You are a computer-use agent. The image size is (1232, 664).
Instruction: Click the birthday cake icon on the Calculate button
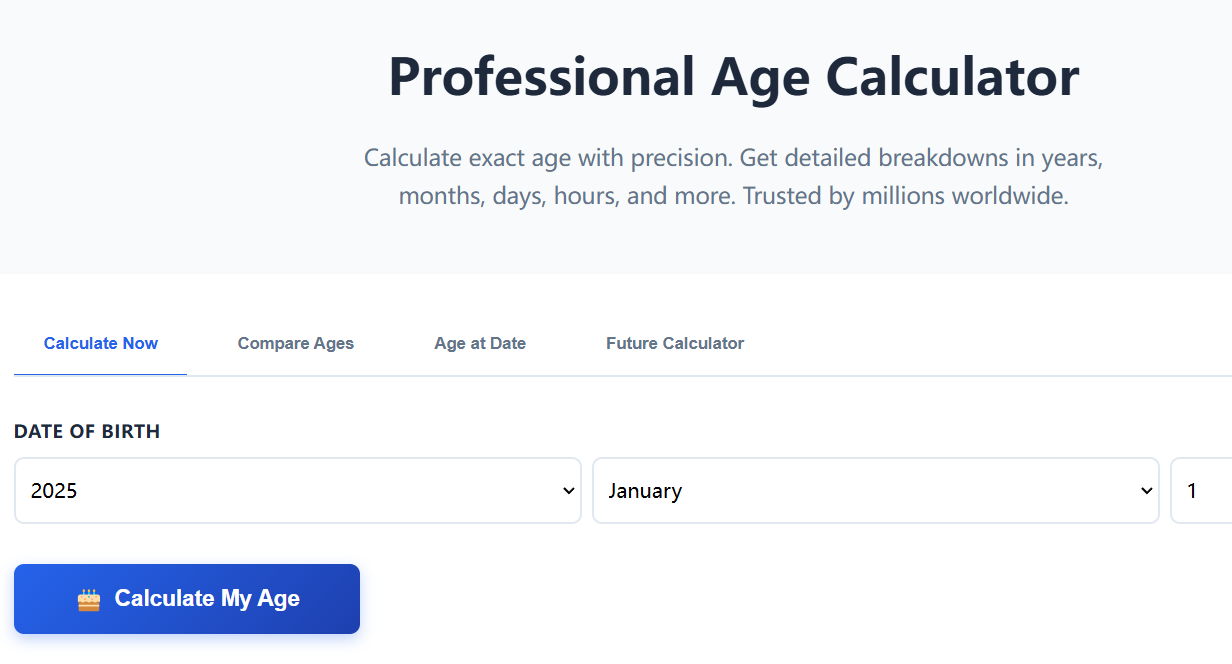(91, 598)
